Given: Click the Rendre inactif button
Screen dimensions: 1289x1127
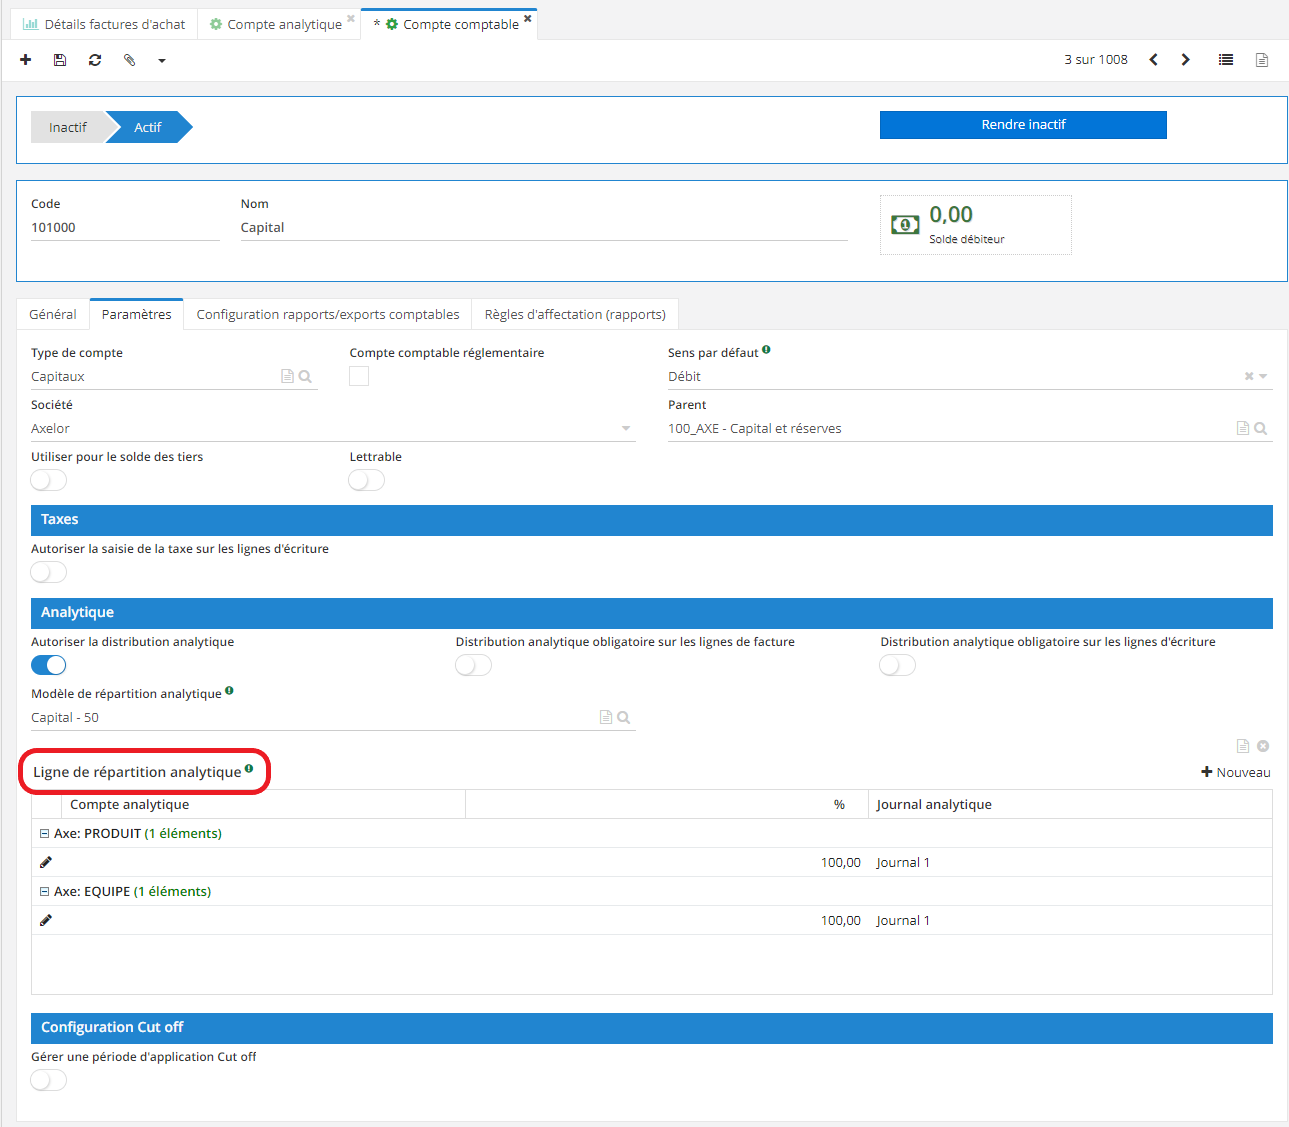Looking at the screenshot, I should pos(1023,125).
